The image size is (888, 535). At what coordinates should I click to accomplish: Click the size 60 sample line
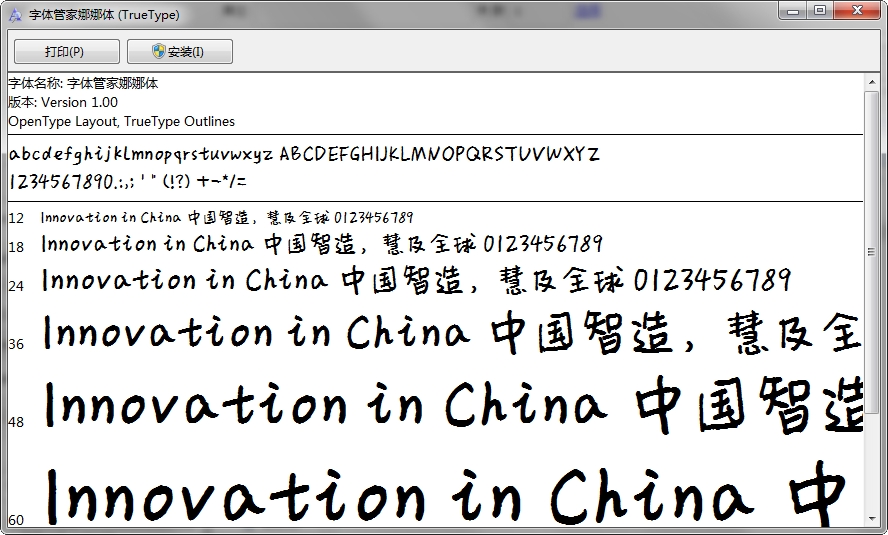(447, 493)
